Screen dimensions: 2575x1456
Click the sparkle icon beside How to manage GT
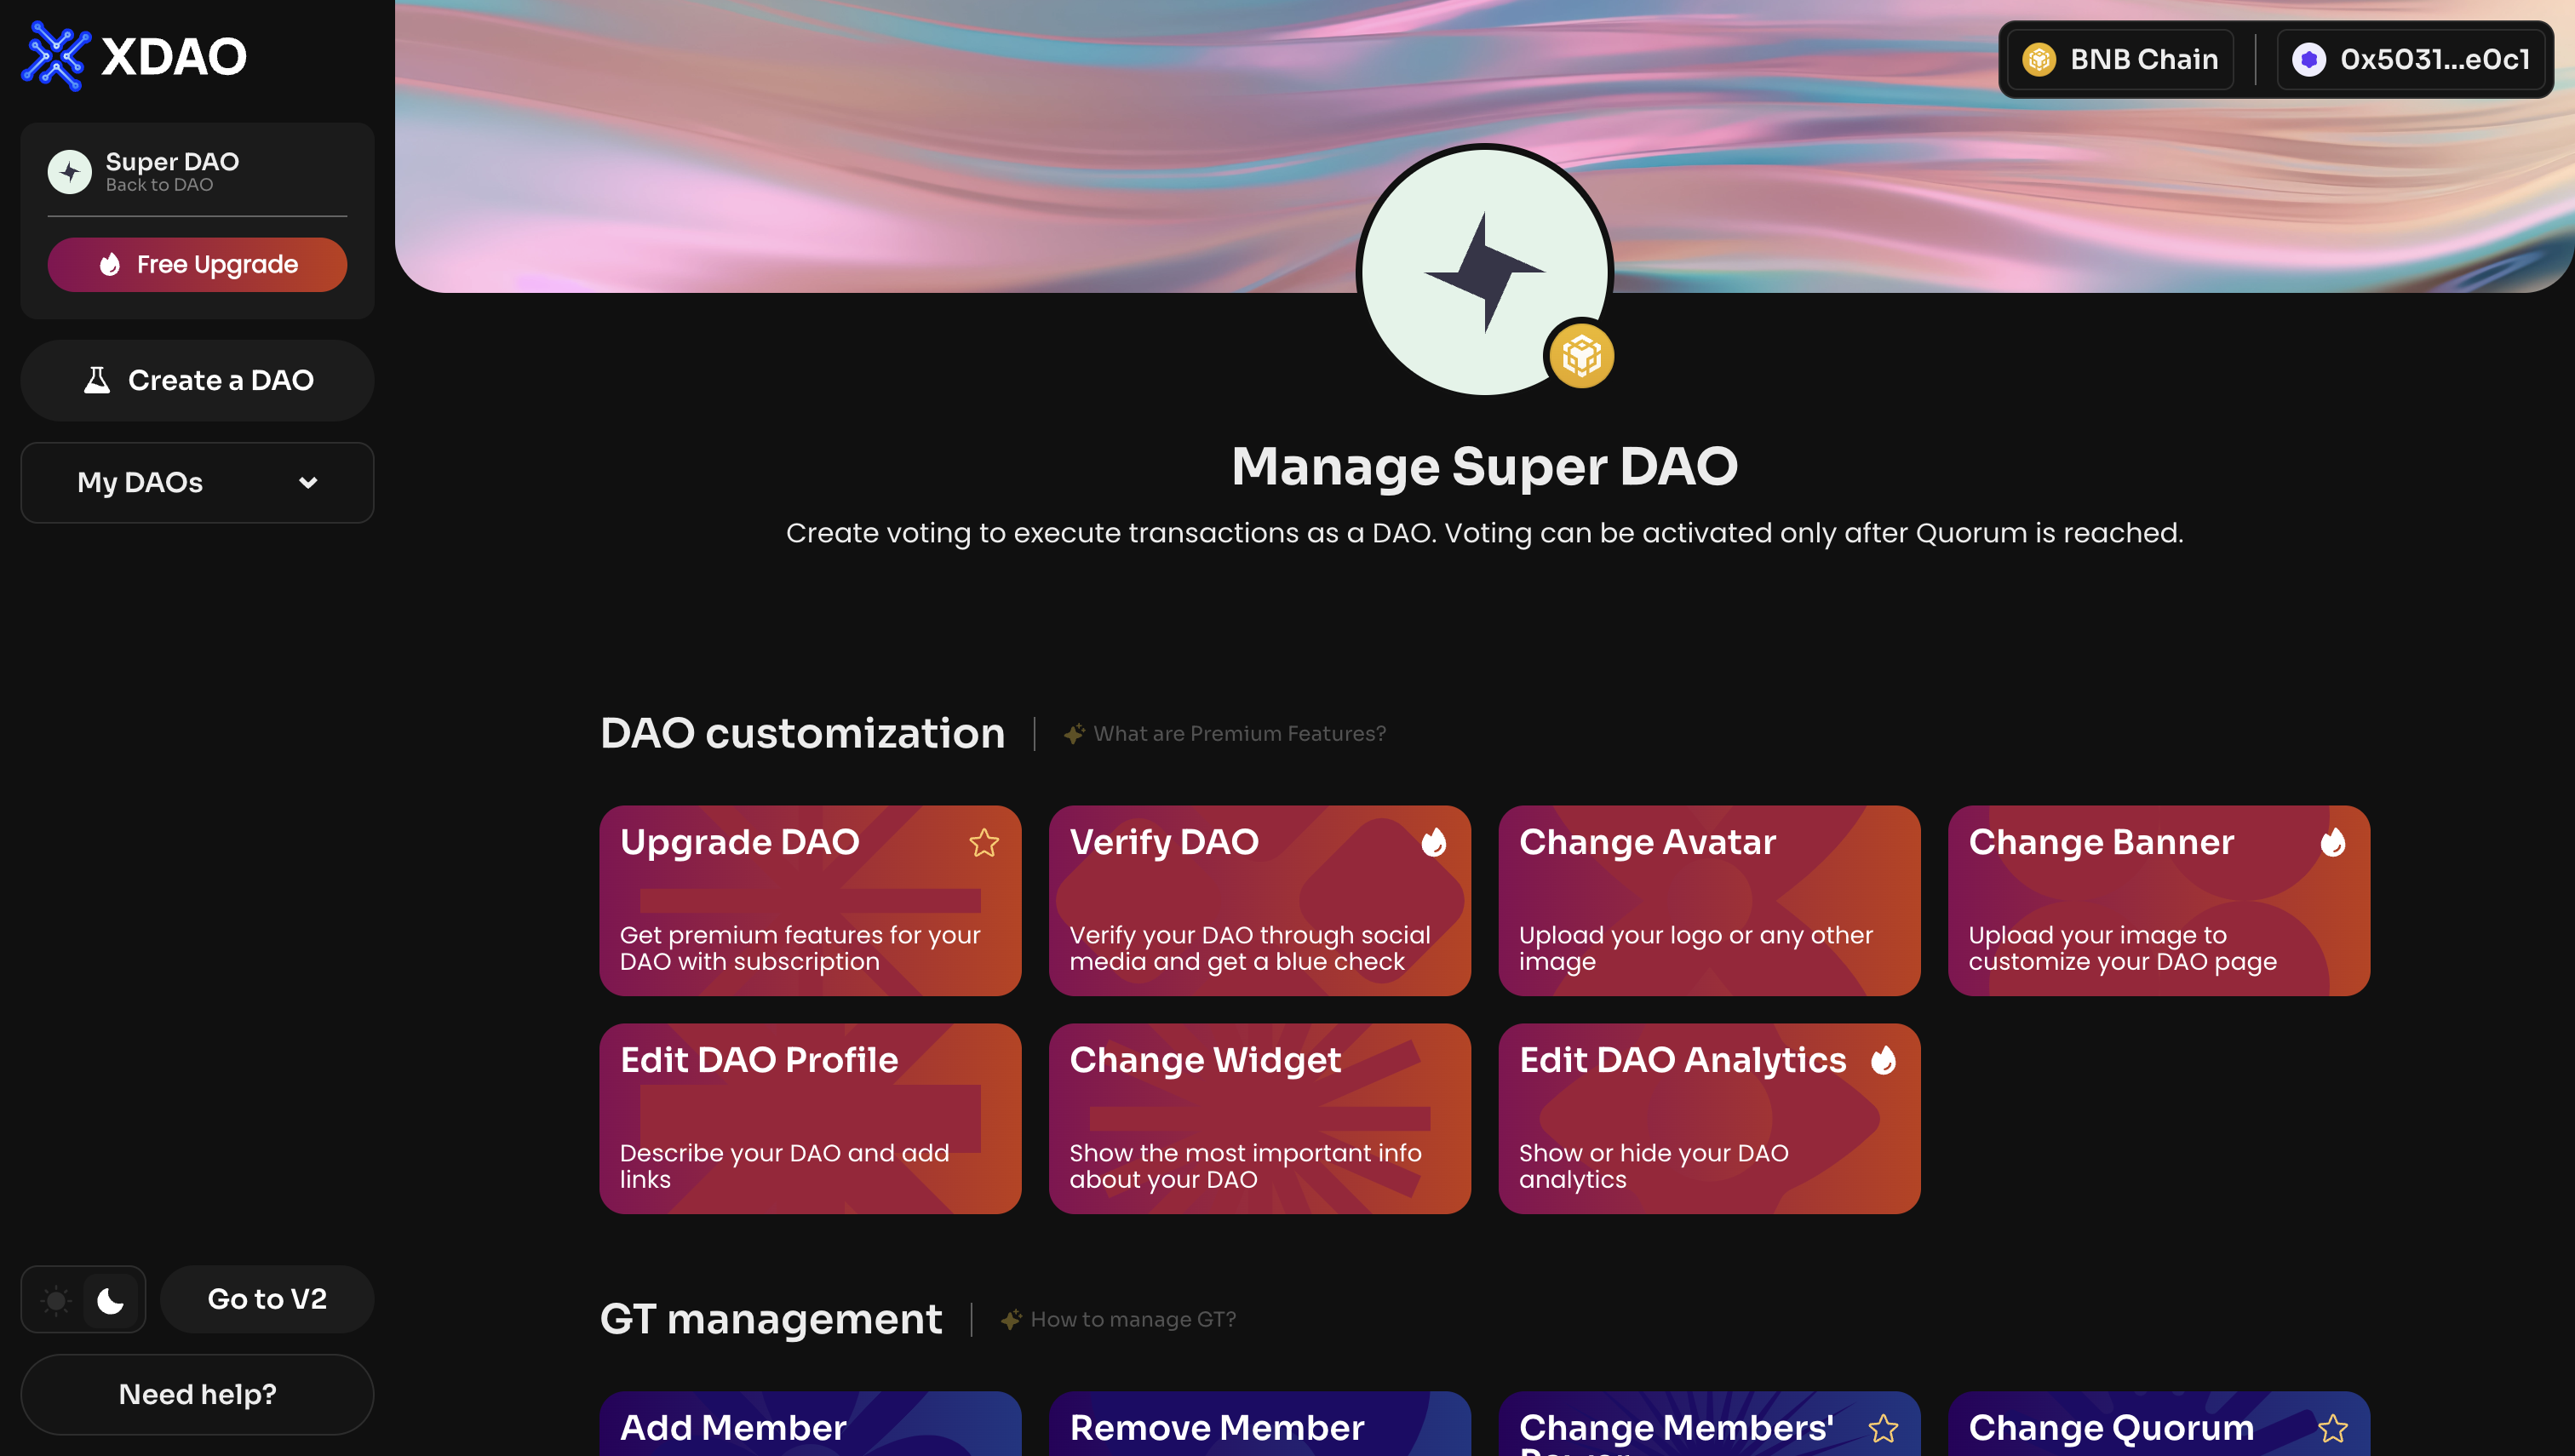[x=1011, y=1319]
